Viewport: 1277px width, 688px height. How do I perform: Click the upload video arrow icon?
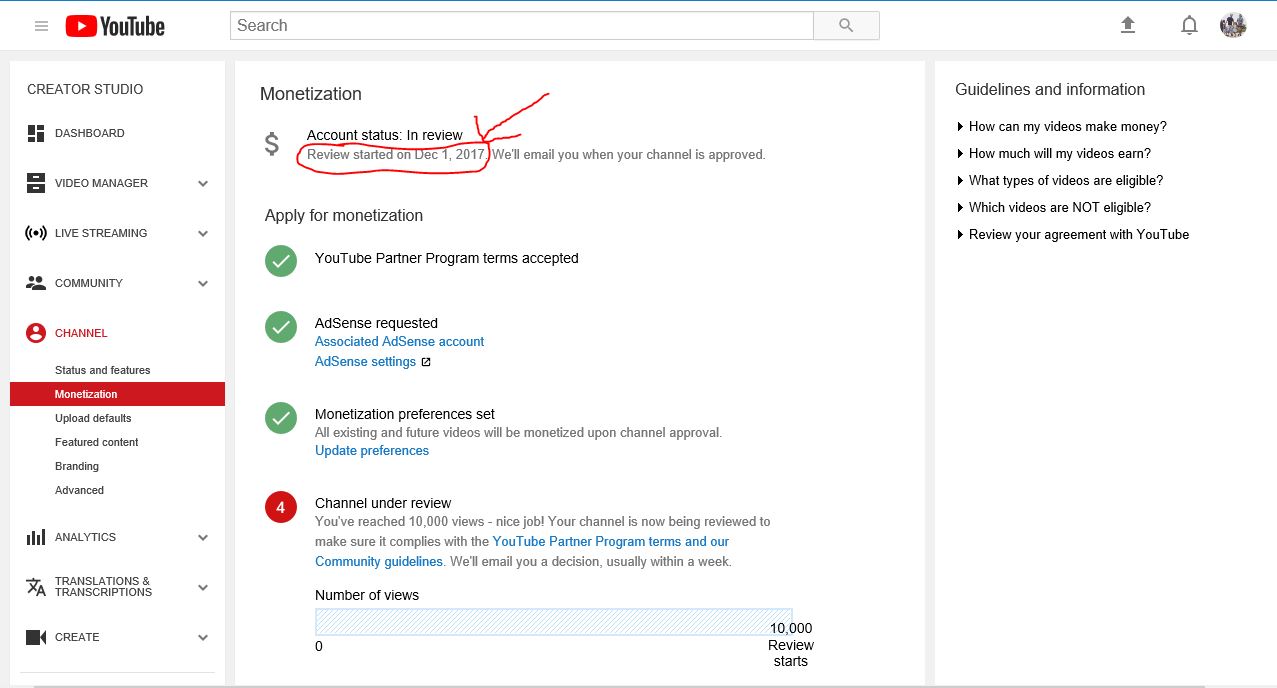[1128, 25]
